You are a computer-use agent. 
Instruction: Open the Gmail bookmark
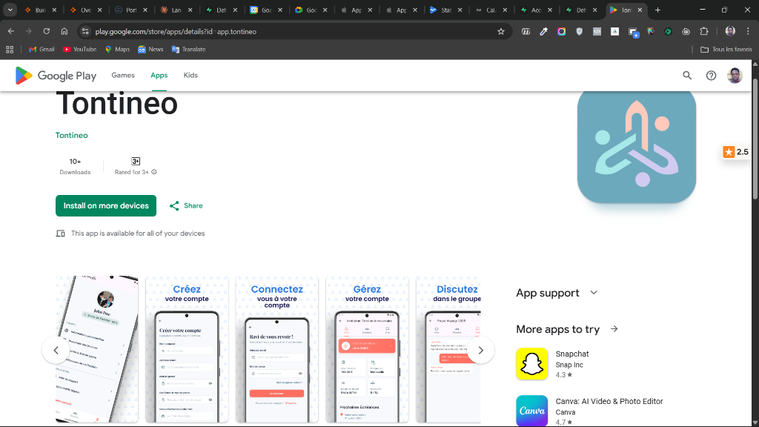[42, 49]
